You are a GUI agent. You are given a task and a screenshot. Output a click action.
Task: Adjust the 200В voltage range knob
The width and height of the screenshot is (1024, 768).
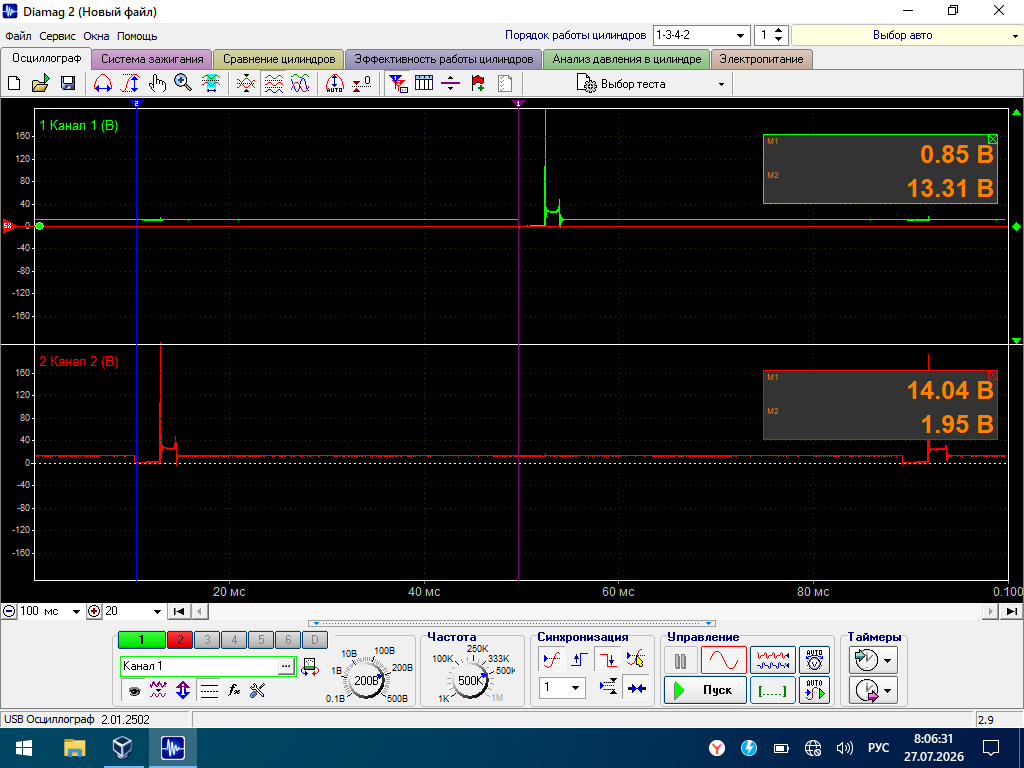pos(366,680)
